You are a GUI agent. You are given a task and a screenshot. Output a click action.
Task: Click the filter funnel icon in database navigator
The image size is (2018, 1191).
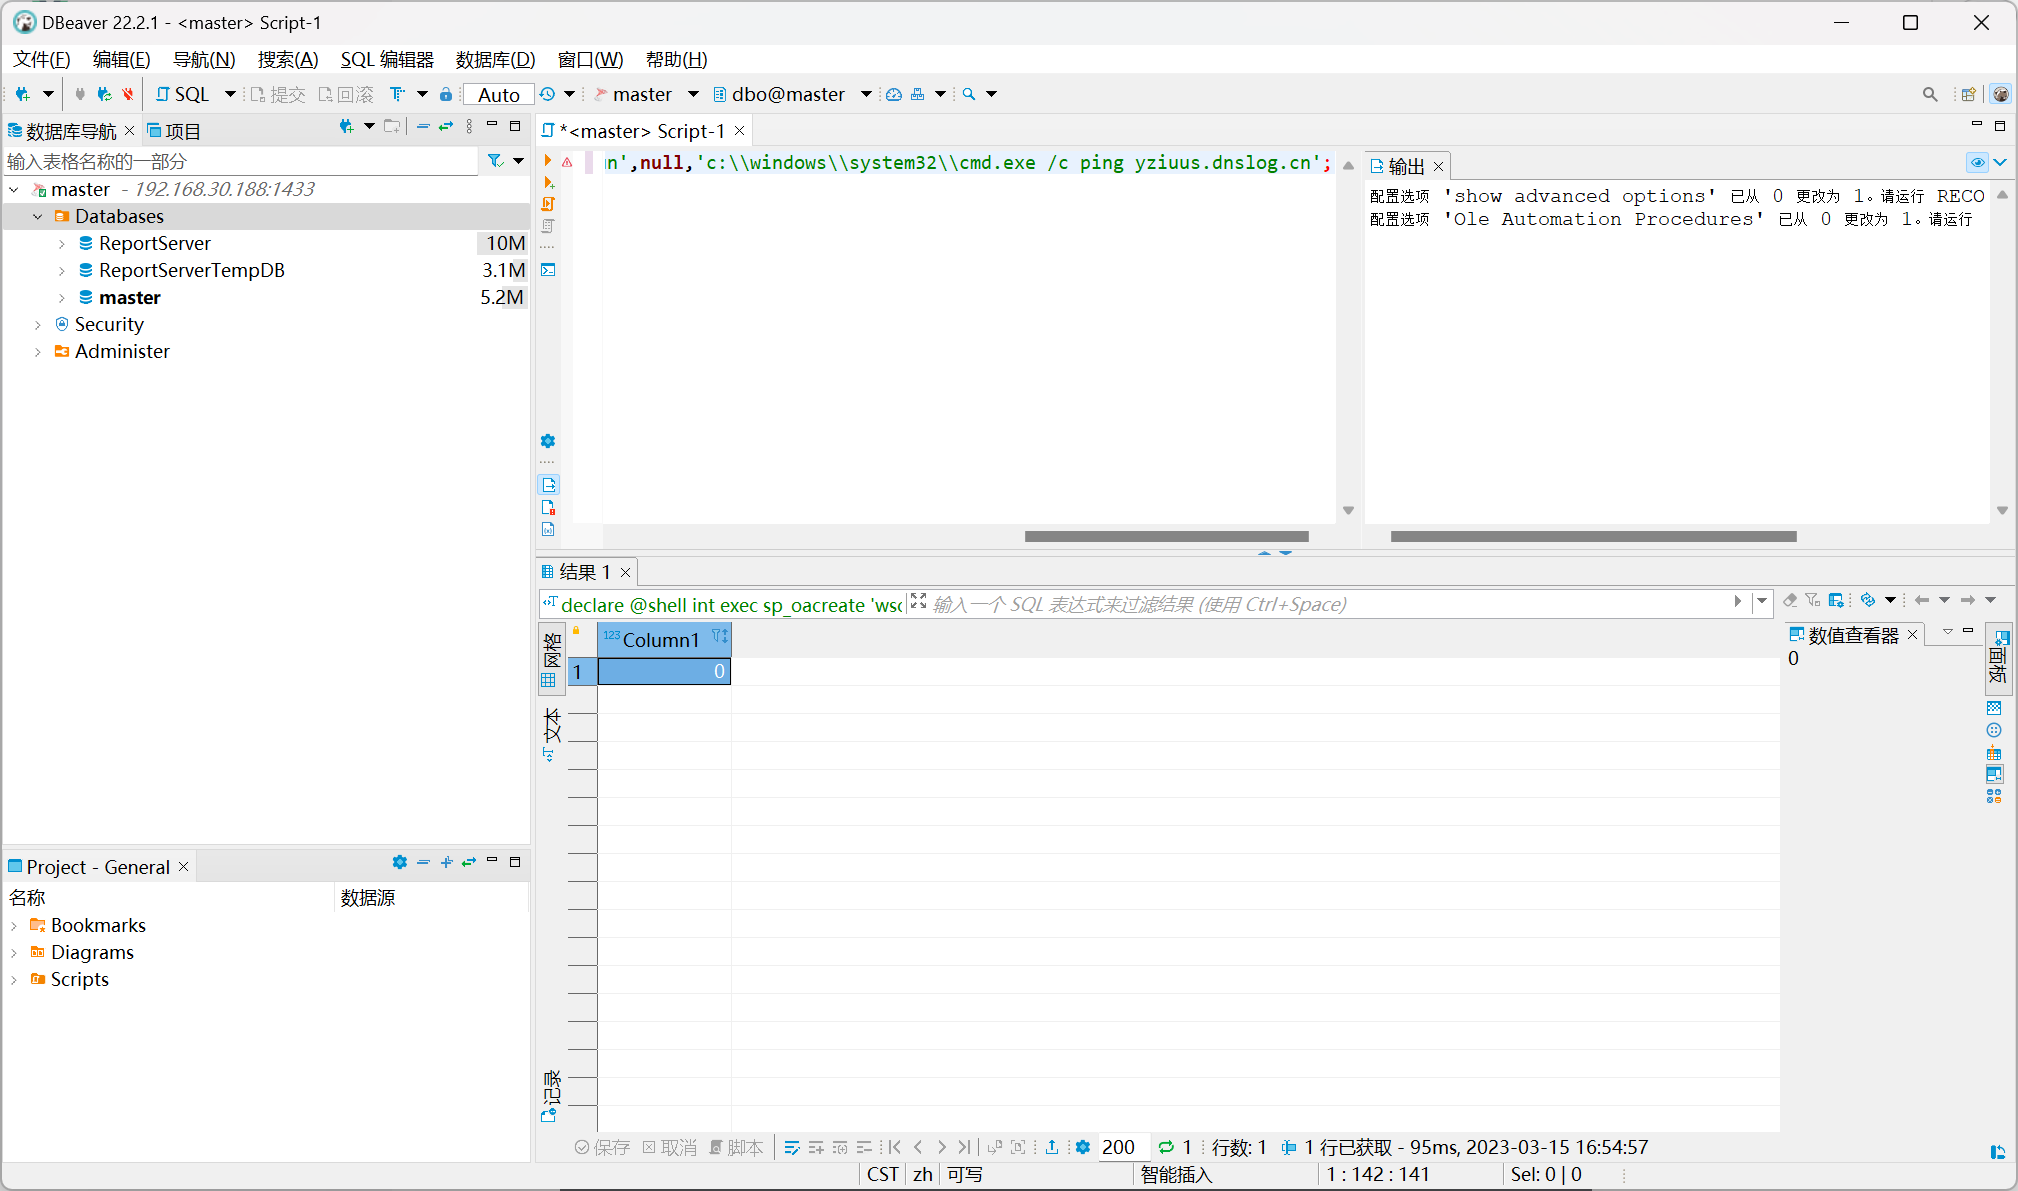click(495, 160)
